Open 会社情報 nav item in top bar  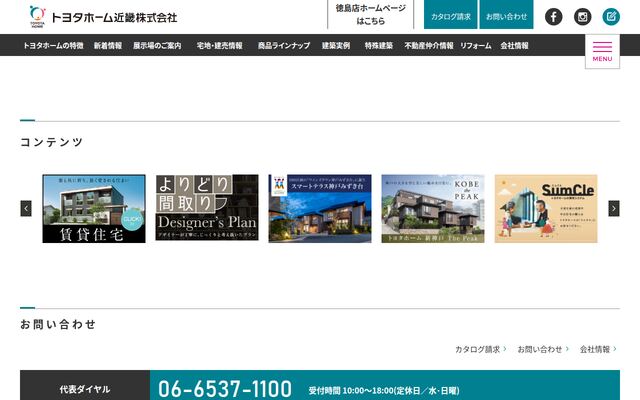coord(514,46)
